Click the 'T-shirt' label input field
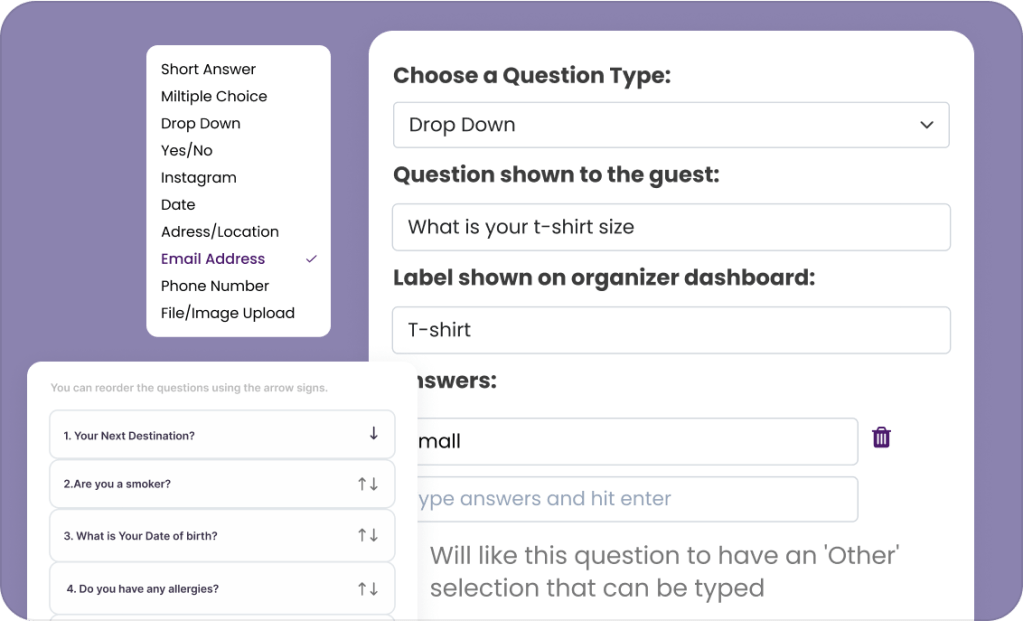The width and height of the screenshot is (1023, 621). [670, 330]
